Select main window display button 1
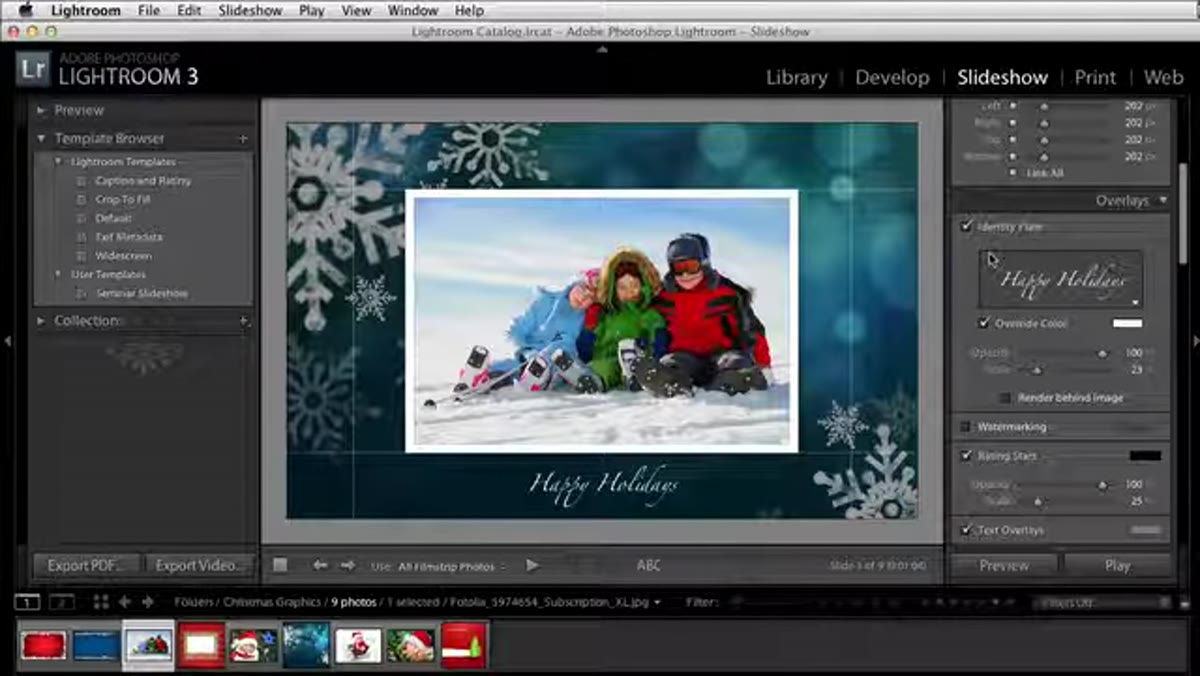Screen dimensions: 1200x676 point(28,602)
